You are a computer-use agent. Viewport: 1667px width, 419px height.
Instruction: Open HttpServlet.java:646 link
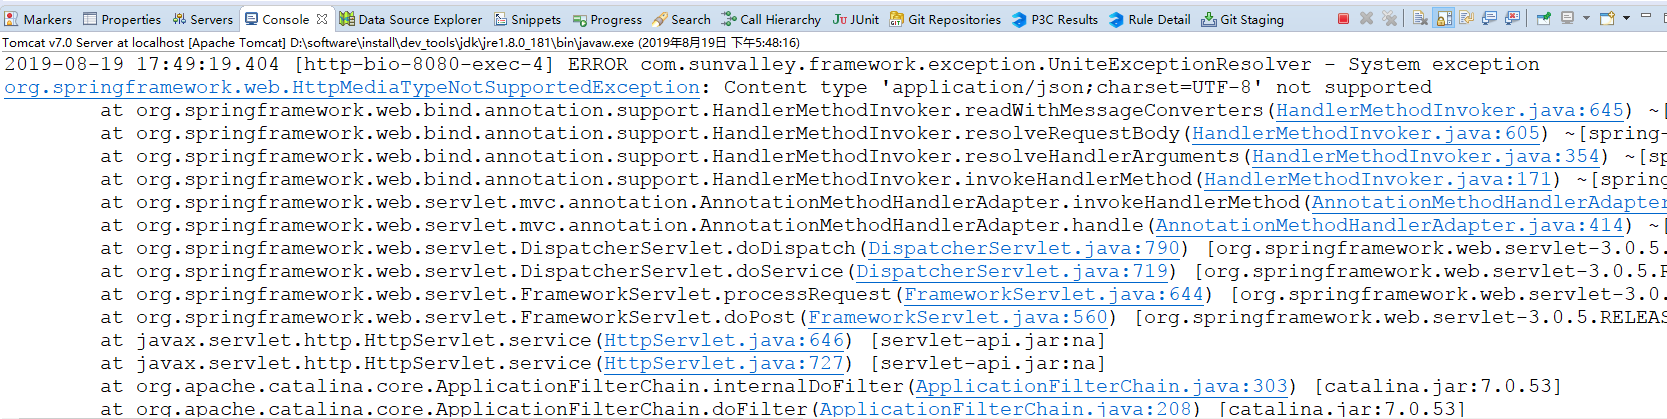(724, 340)
